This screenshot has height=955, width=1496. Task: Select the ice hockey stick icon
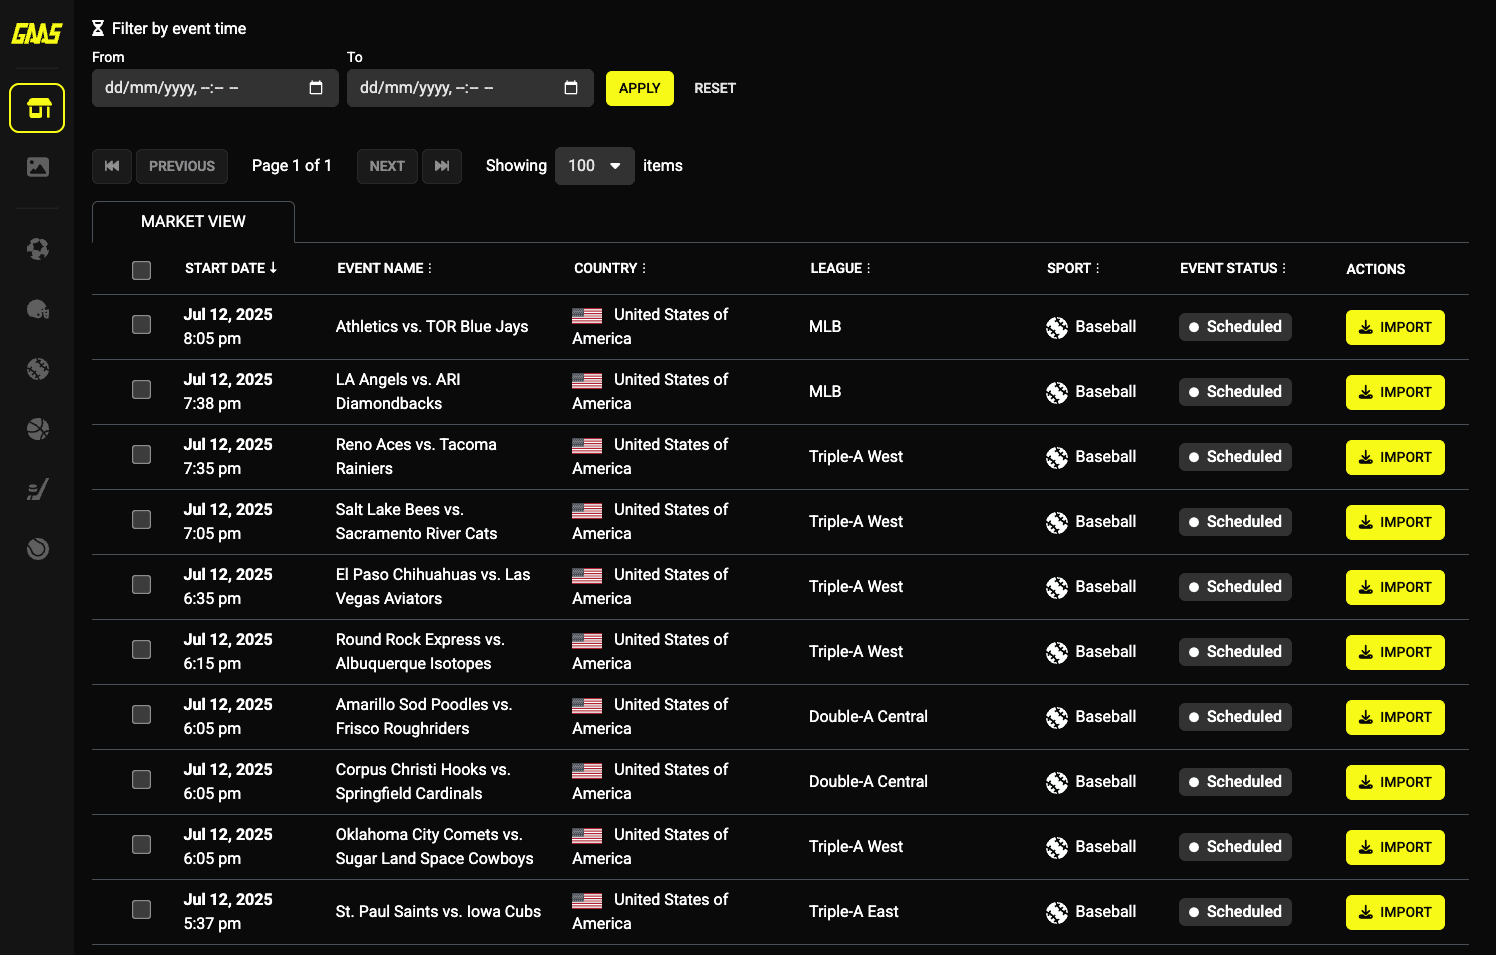37,489
